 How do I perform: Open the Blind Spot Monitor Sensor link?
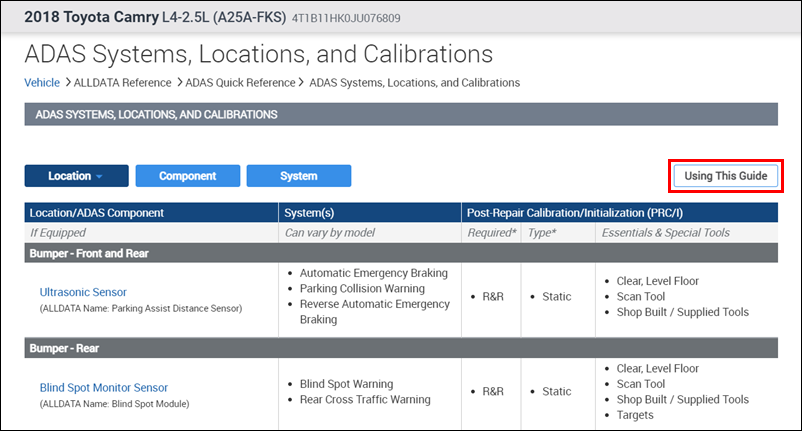coord(104,388)
